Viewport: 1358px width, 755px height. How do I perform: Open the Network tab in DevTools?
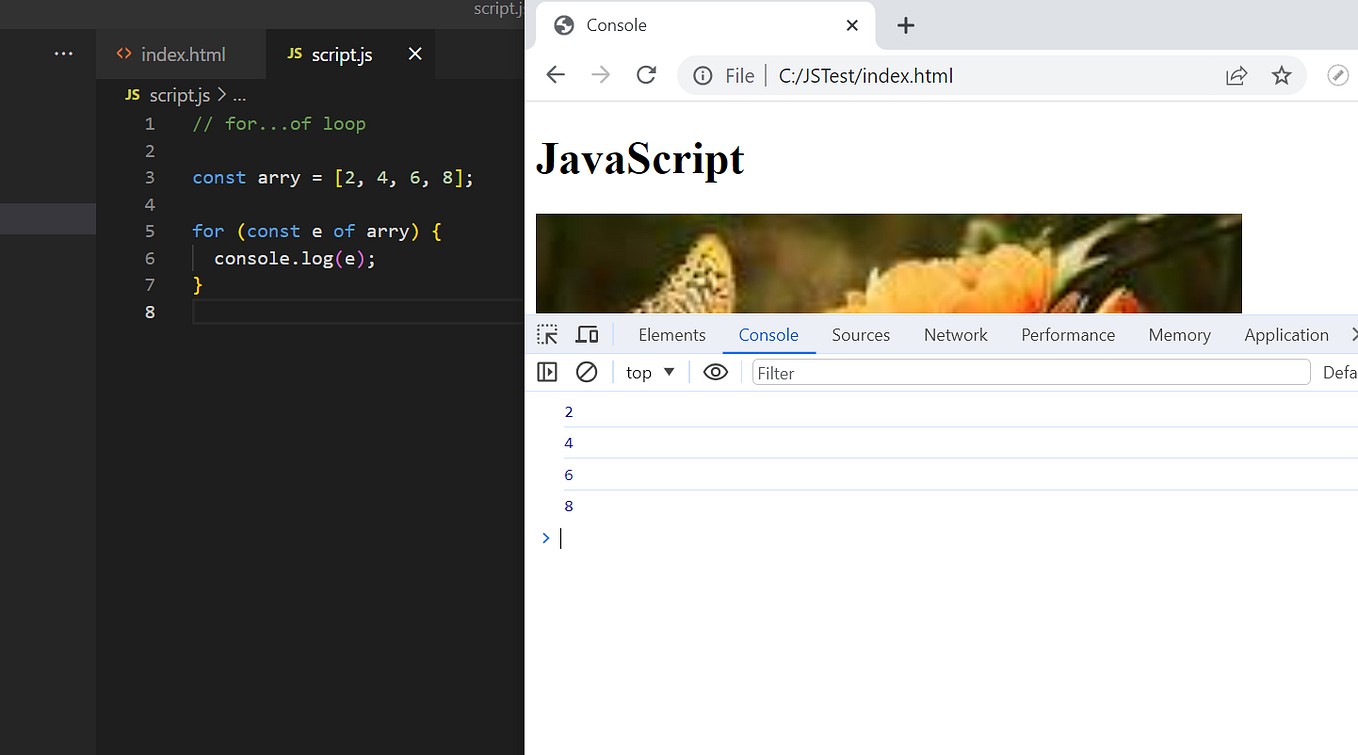[955, 335]
